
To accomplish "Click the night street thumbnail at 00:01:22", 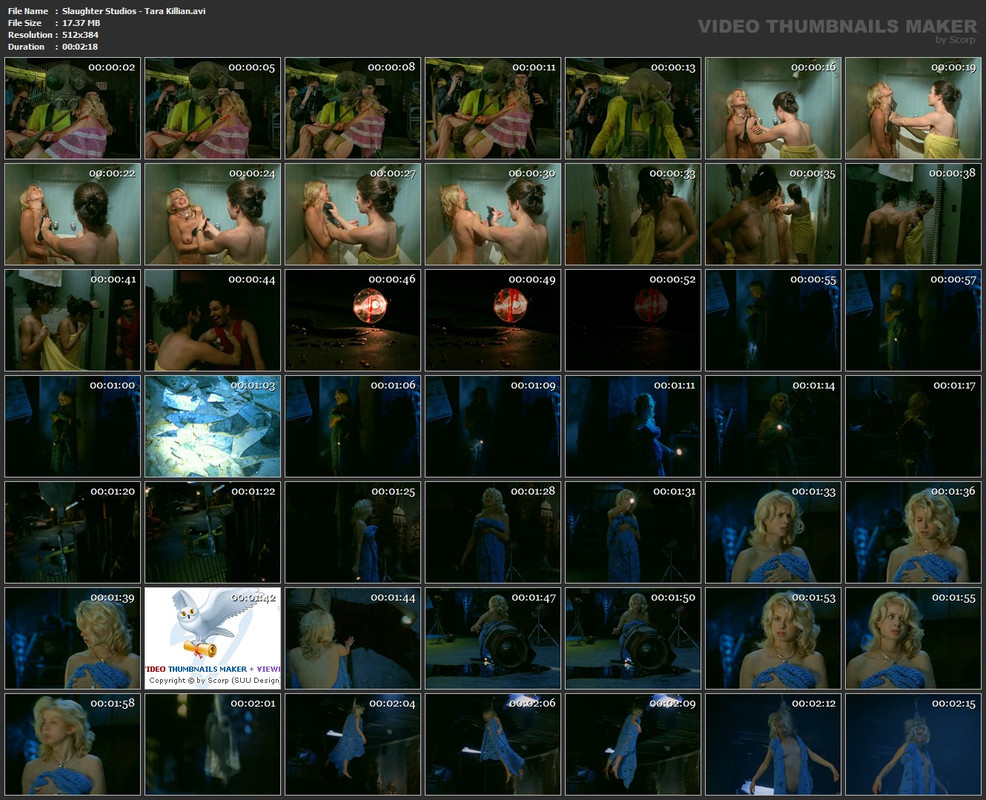I will click(x=213, y=532).
